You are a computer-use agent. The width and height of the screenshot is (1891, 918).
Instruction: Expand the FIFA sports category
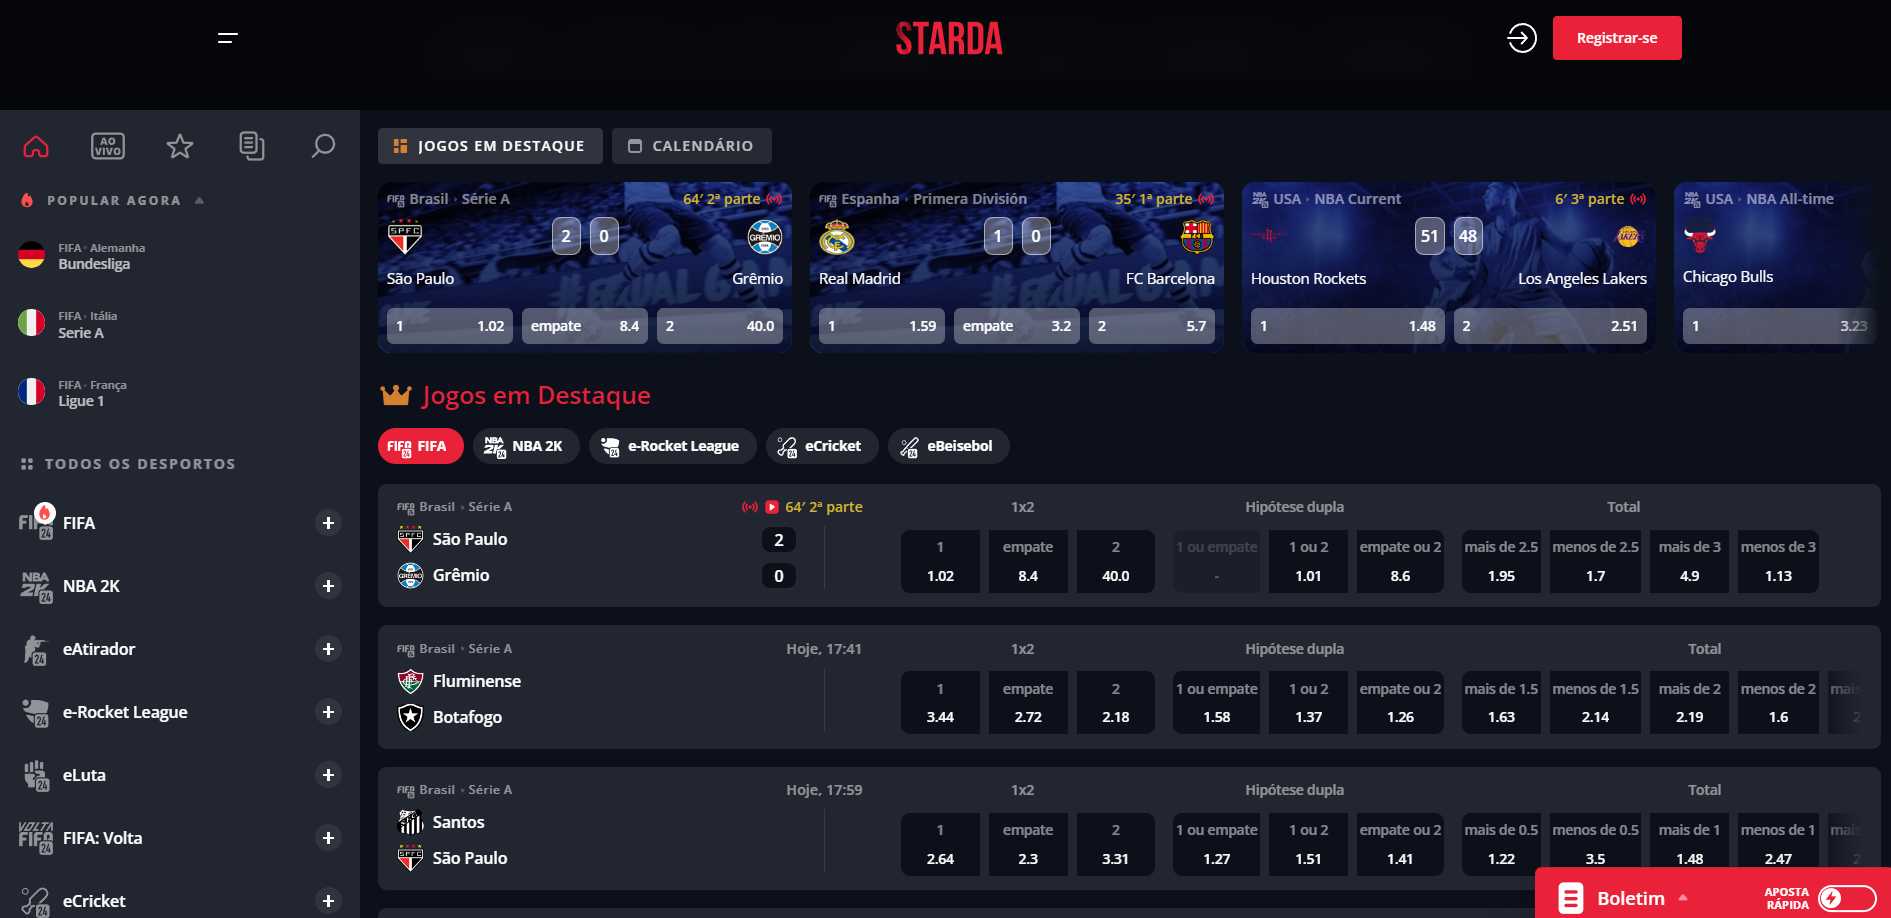point(328,522)
